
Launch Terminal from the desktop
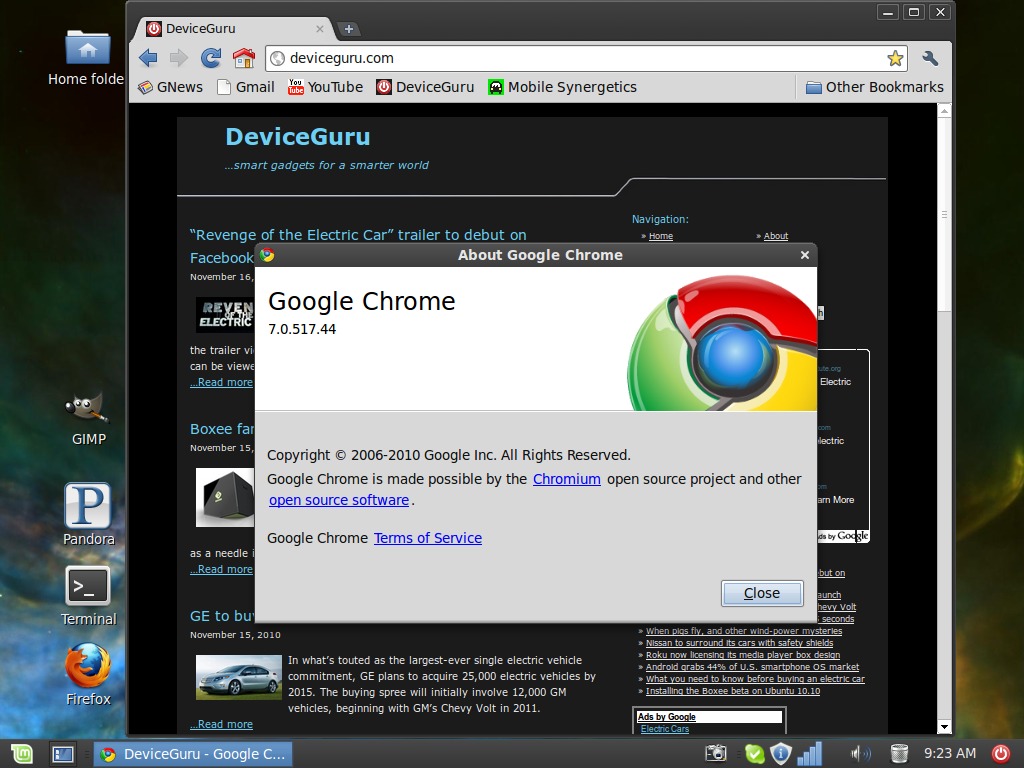click(x=88, y=596)
